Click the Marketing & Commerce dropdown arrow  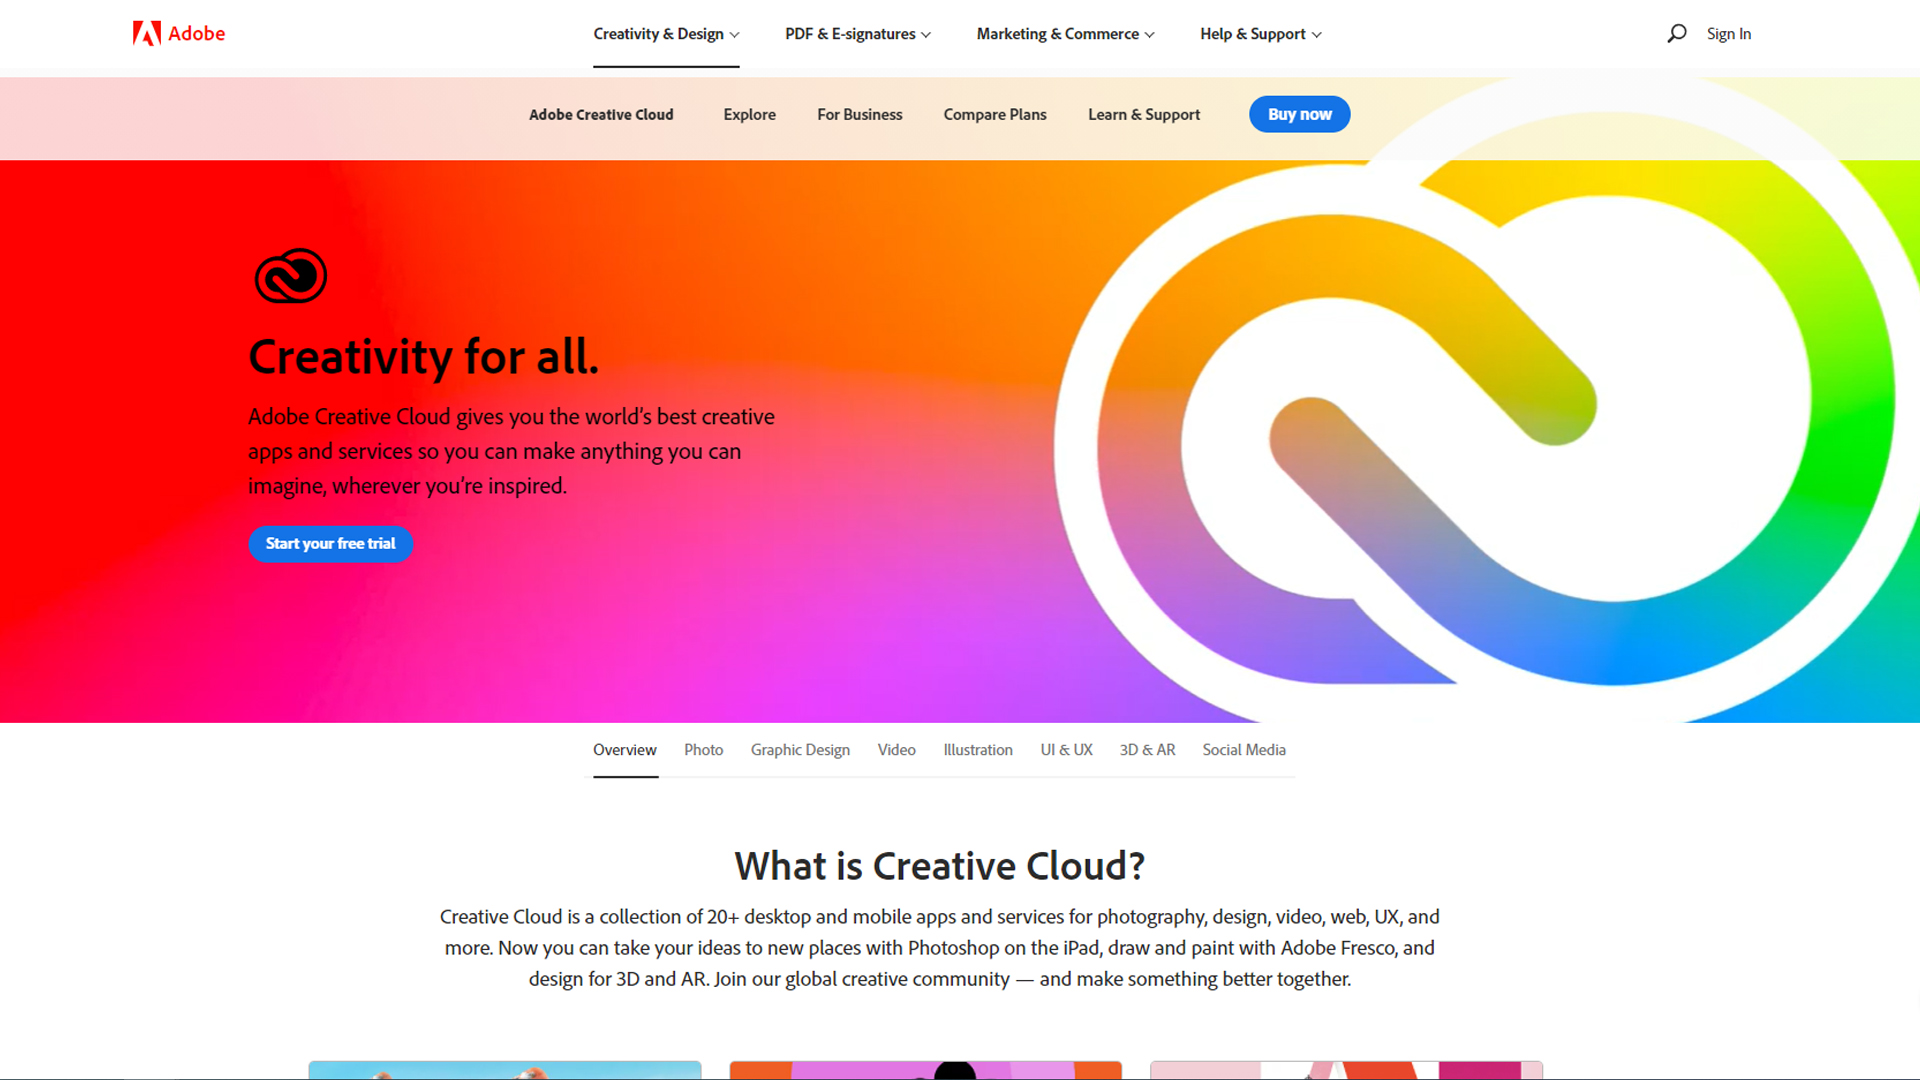coord(1147,34)
